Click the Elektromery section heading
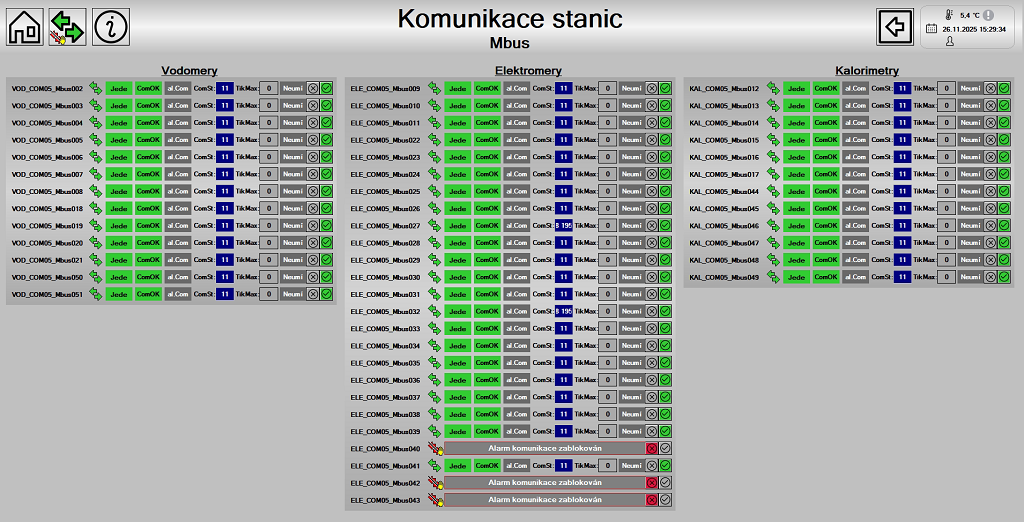The height and width of the screenshot is (522, 1024). (x=528, y=71)
